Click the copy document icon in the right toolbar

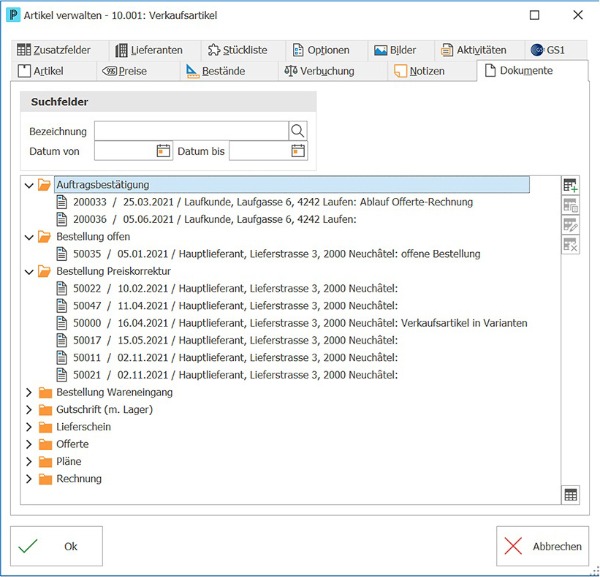pyautogui.click(x=570, y=205)
